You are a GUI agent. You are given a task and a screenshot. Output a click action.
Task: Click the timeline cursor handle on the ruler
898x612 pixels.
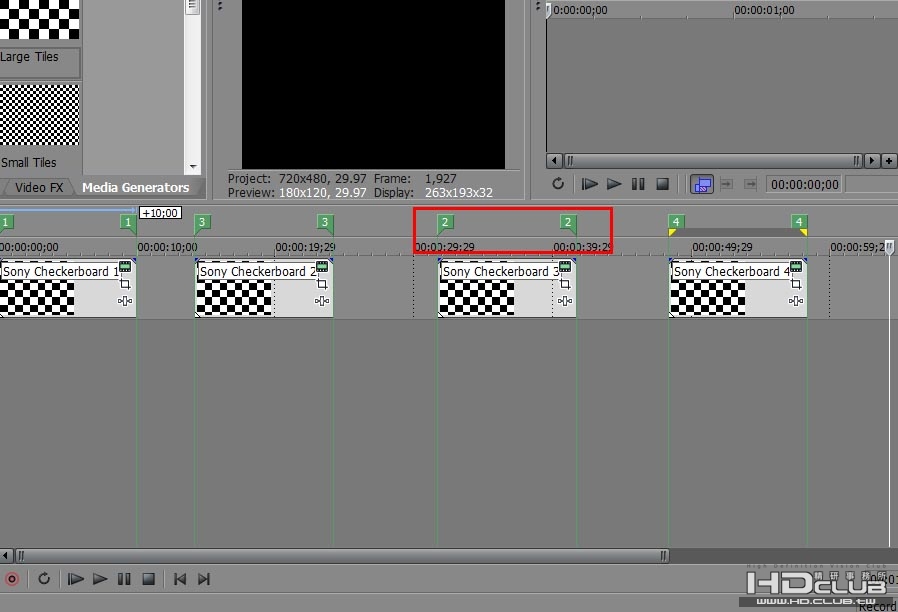889,247
